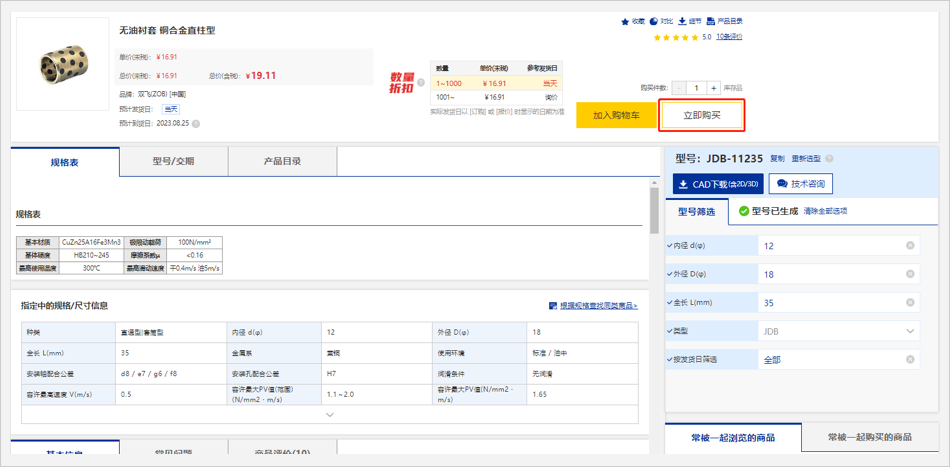This screenshot has width=950, height=467.
Task: Expand the specification table chevron
Action: (x=330, y=414)
